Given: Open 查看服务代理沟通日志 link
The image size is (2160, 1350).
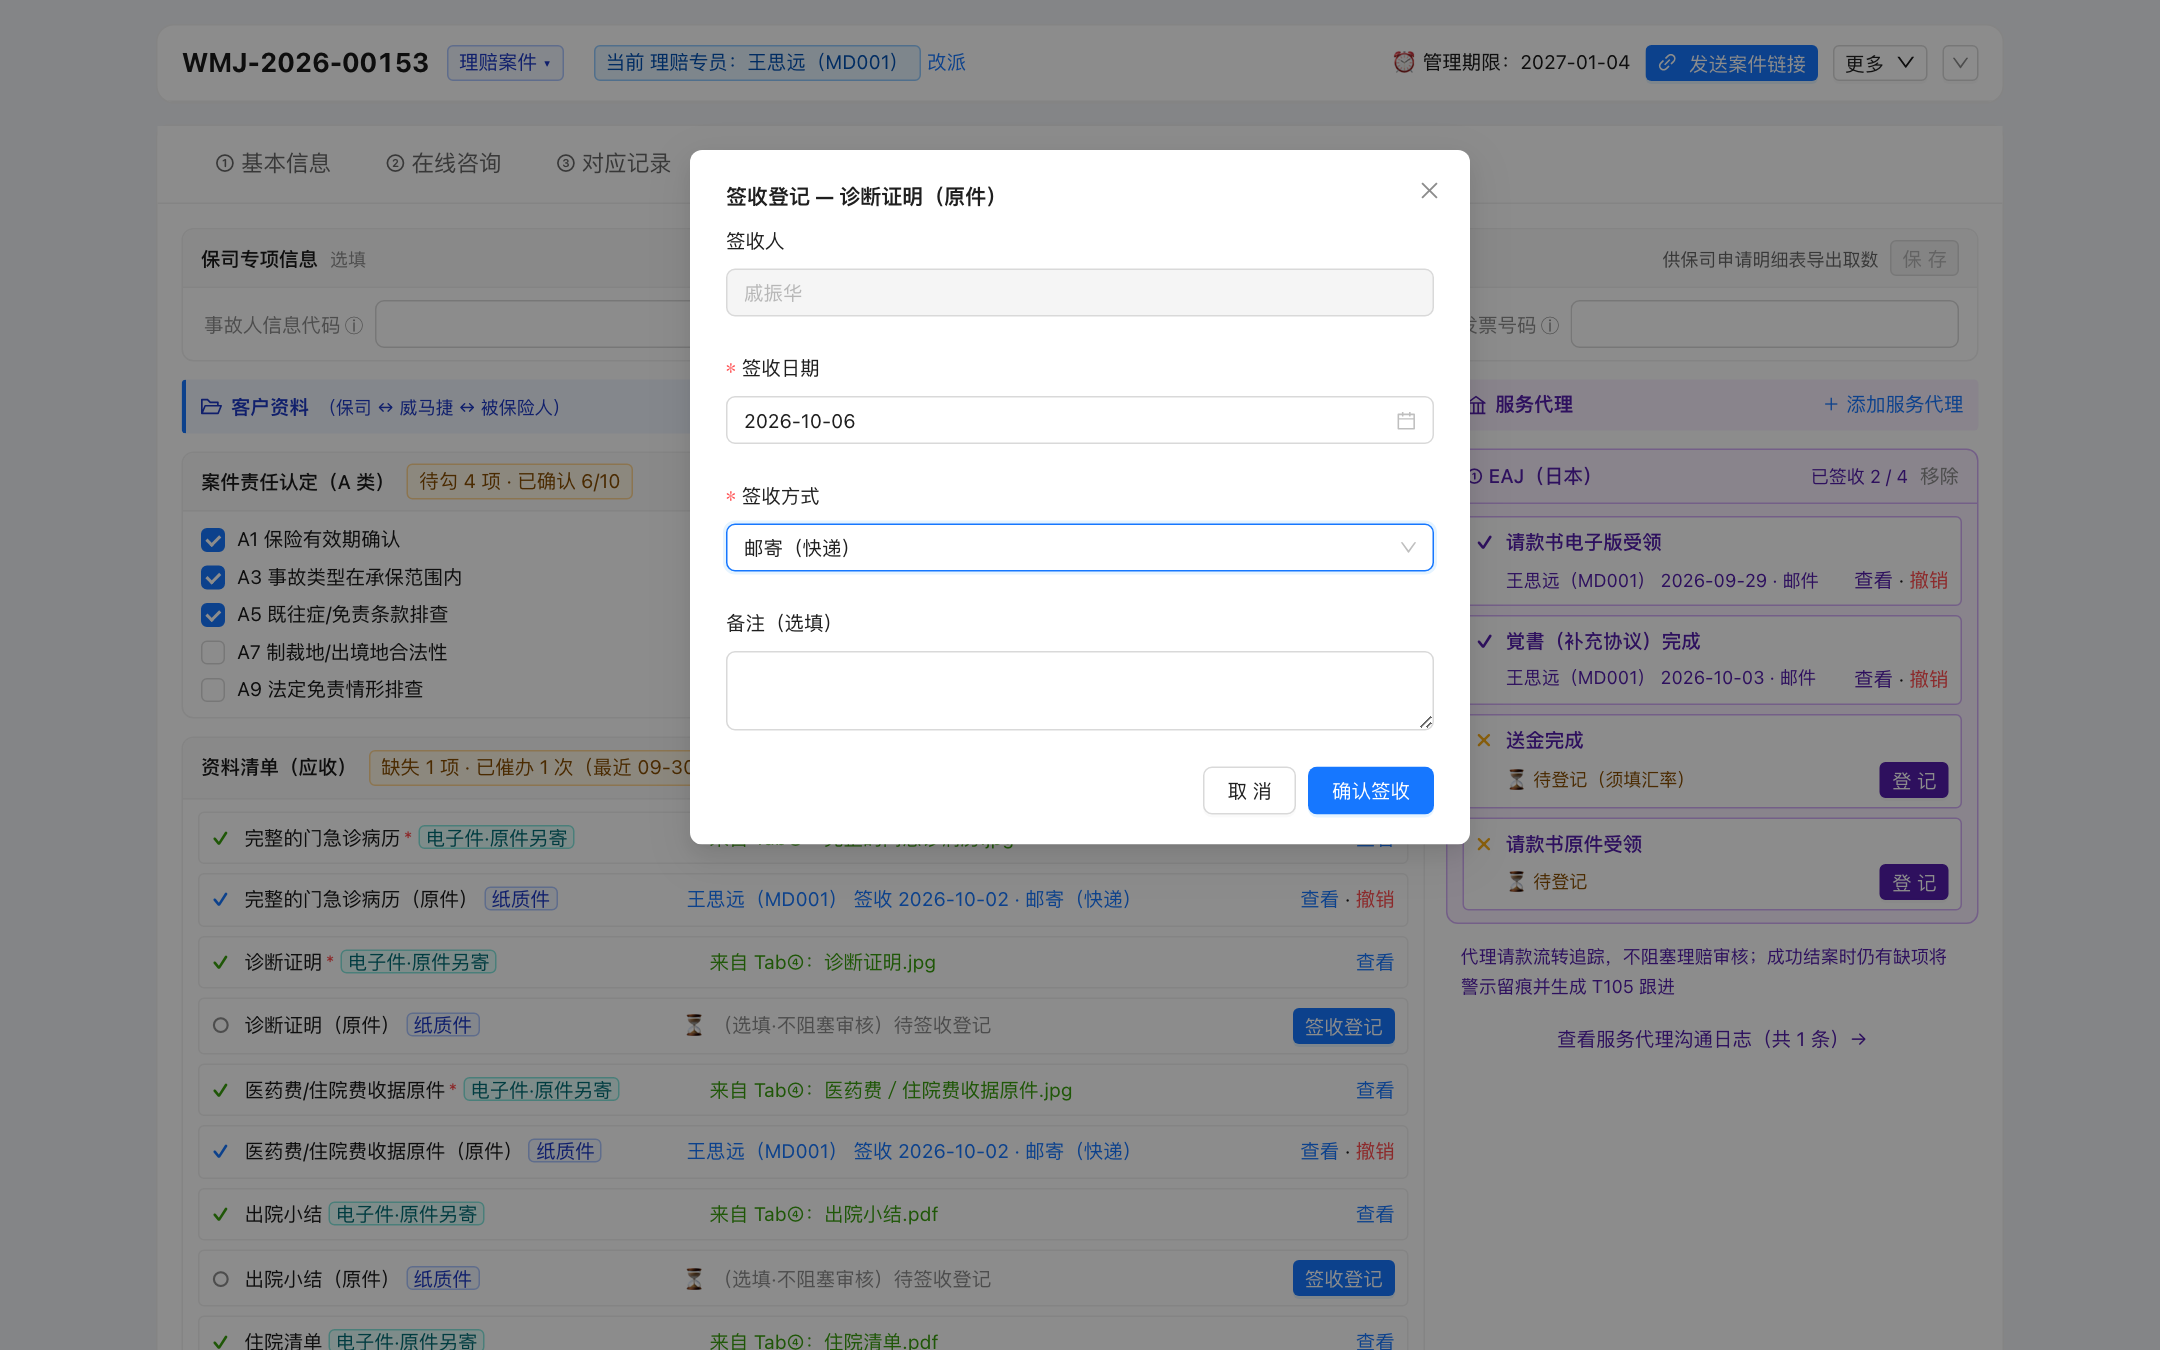Looking at the screenshot, I should [x=1711, y=1039].
